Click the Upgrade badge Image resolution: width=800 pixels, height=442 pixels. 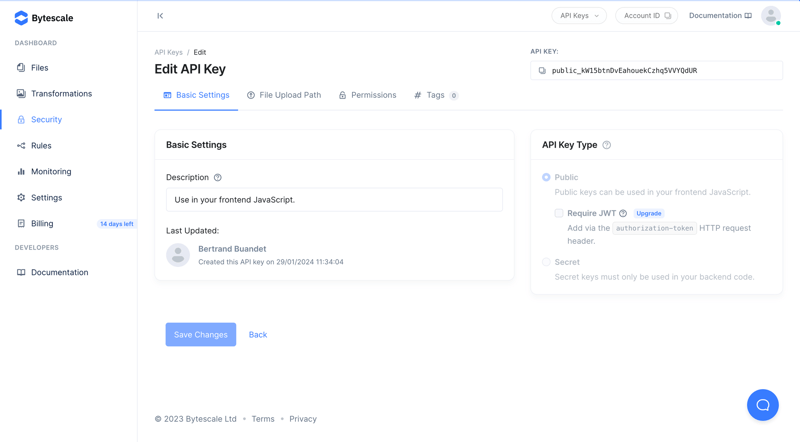click(x=648, y=213)
